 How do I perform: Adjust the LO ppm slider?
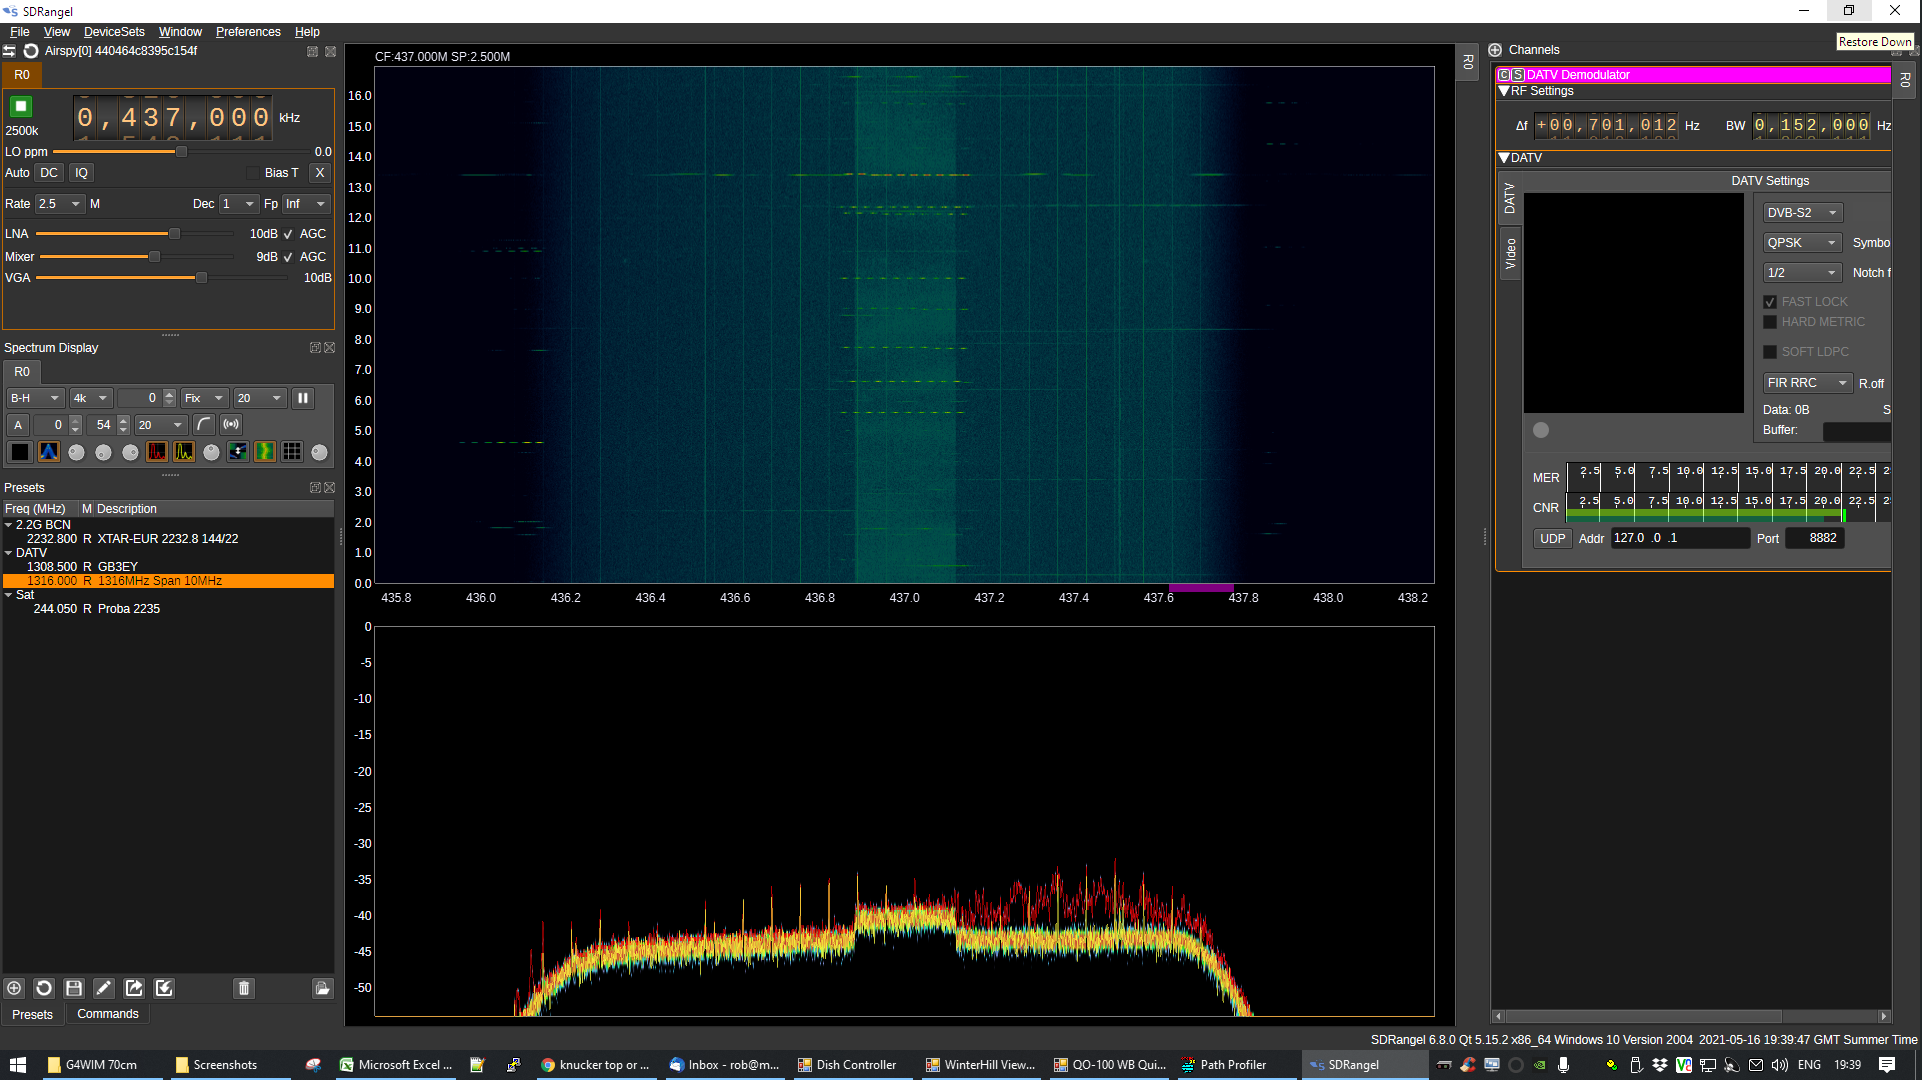pyautogui.click(x=181, y=152)
